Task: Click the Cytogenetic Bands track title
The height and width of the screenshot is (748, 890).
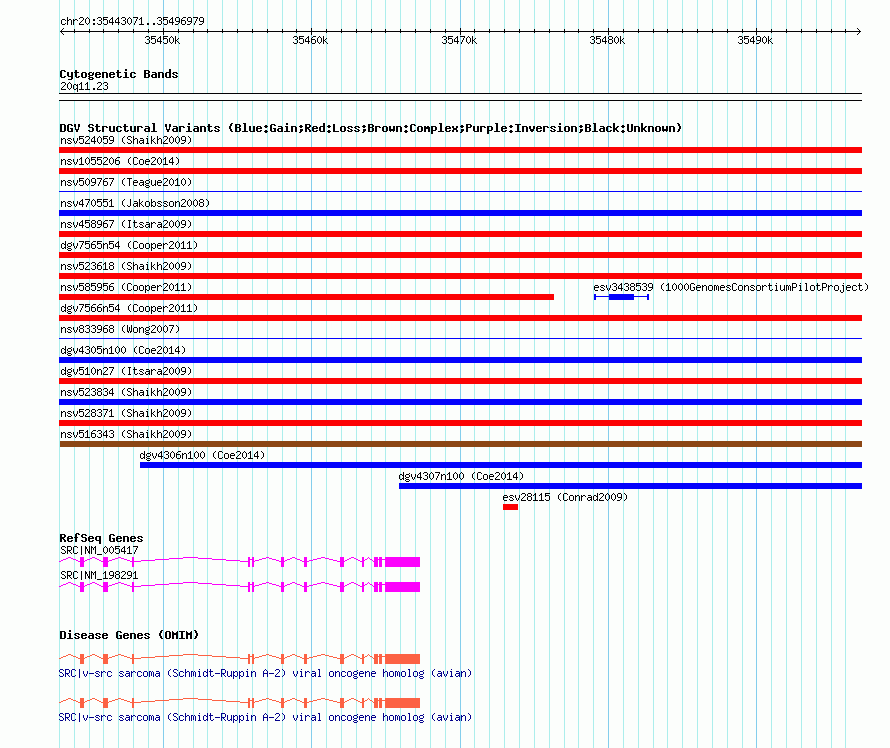Action: 119,74
